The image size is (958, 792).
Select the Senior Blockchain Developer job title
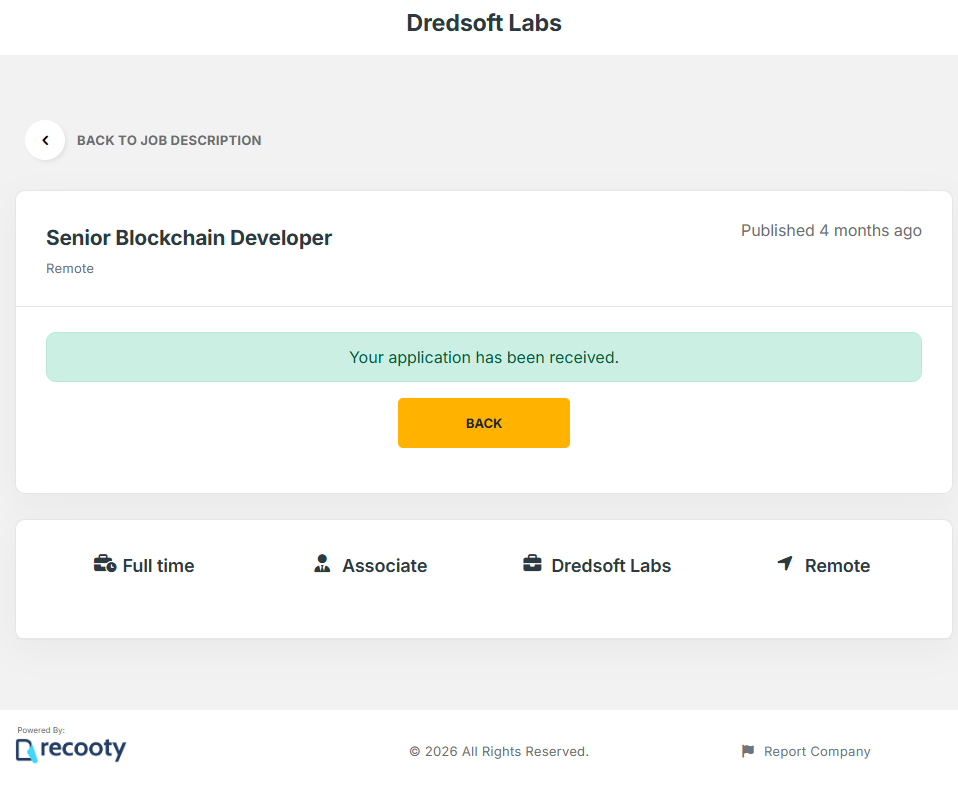click(189, 238)
